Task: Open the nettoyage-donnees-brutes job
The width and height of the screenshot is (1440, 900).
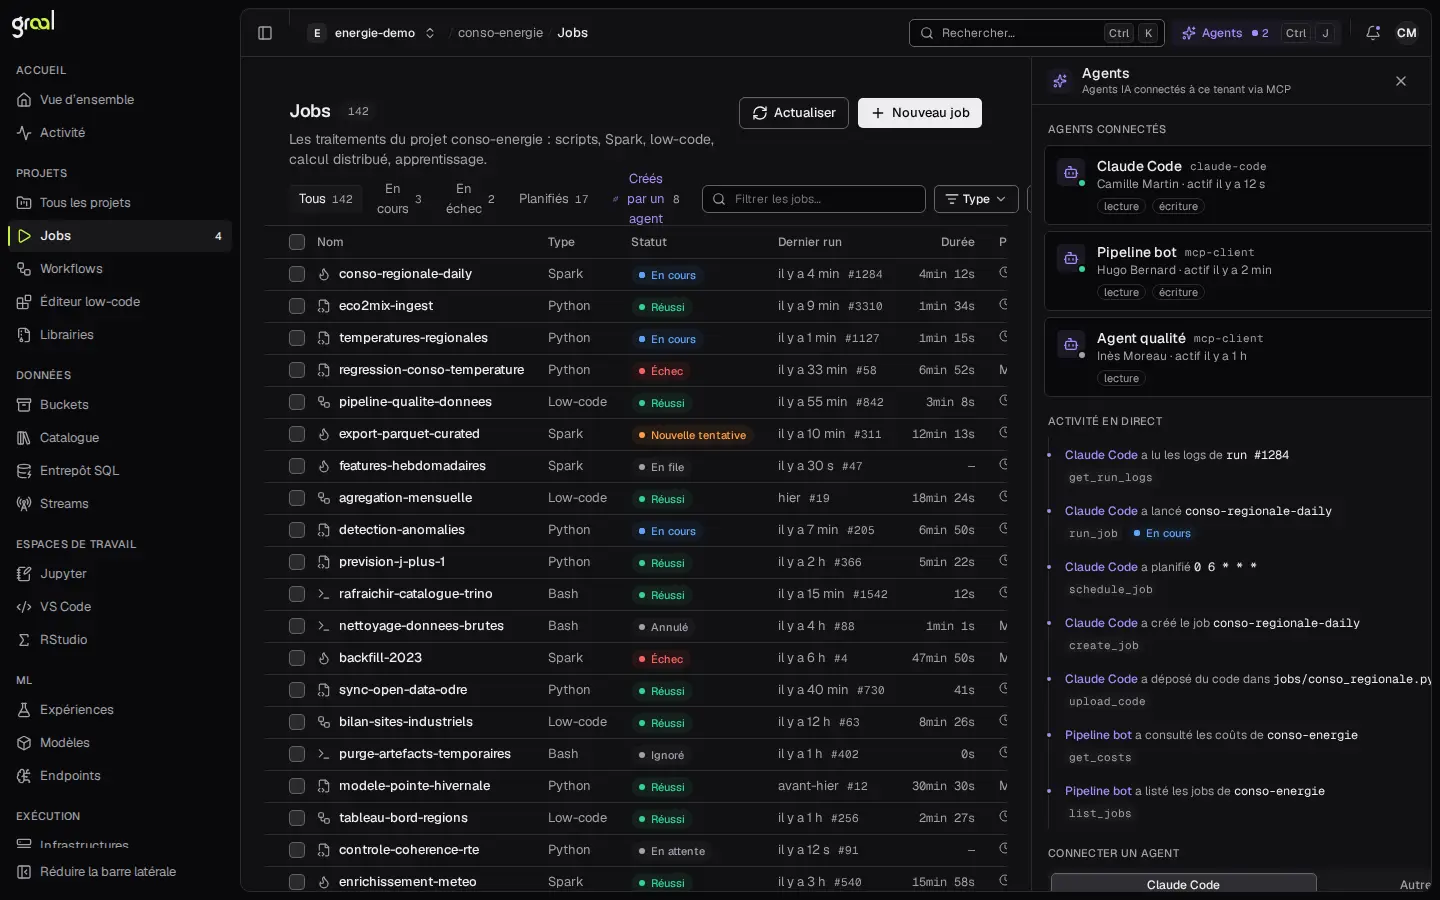Action: coord(421,626)
